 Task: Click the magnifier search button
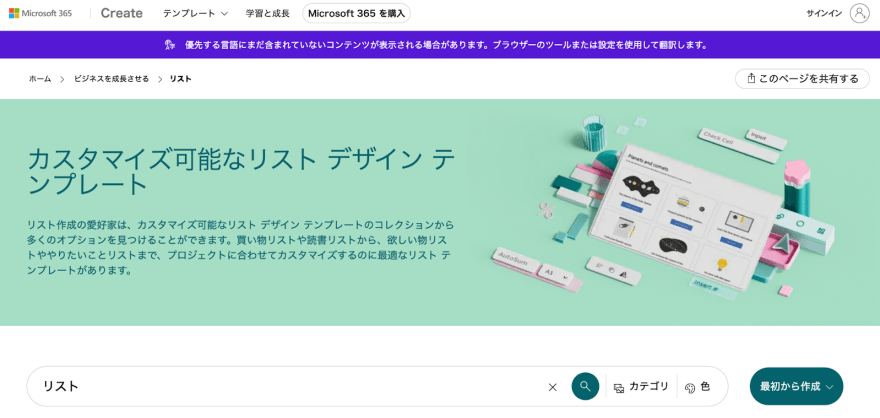[585, 386]
